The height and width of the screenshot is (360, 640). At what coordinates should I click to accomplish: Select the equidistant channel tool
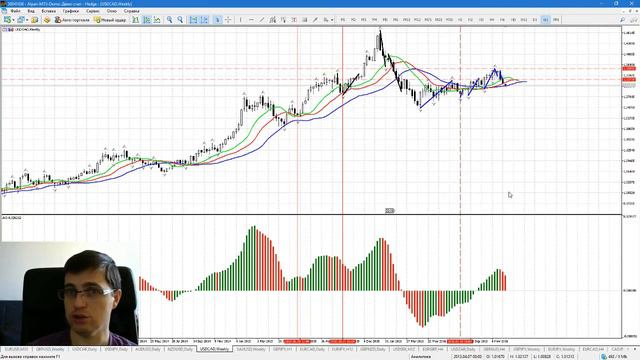(x=273, y=20)
